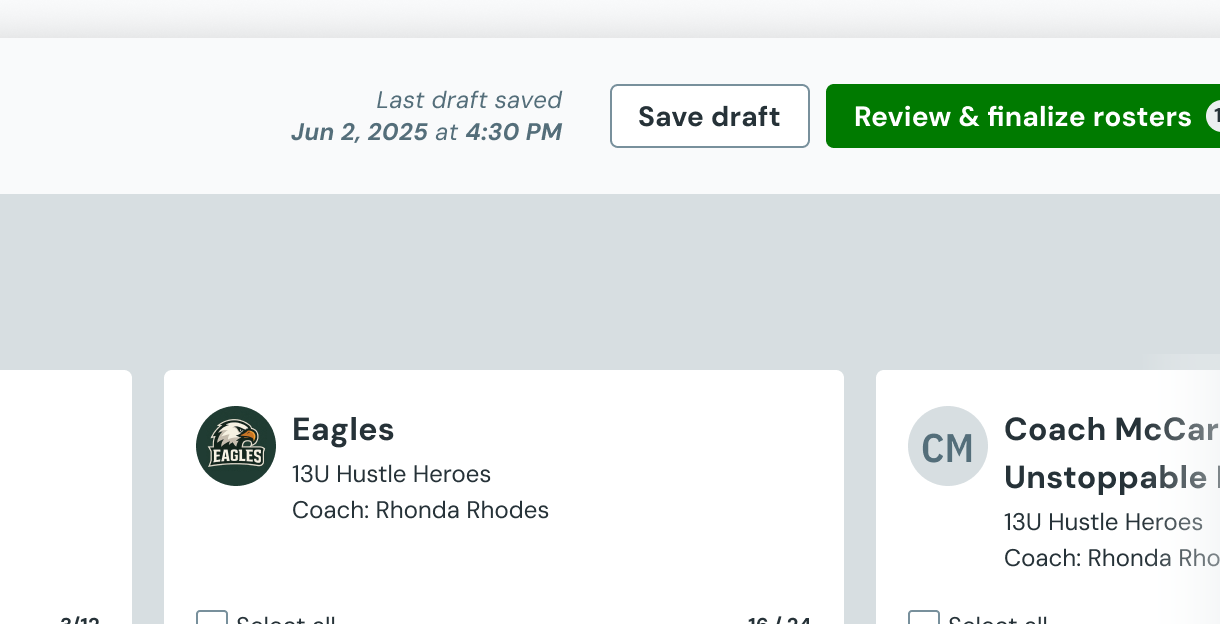
Task: Click the 4:30 PM time text
Action: pos(513,131)
